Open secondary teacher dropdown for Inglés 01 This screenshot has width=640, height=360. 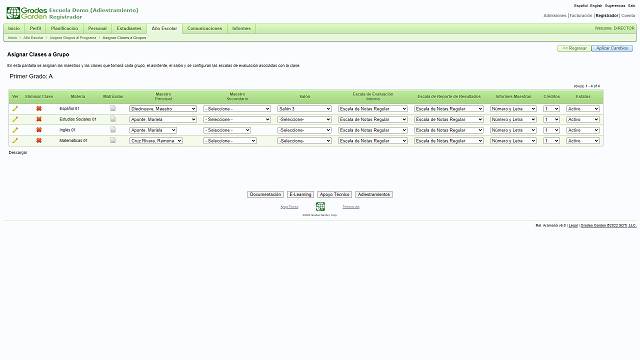(227, 130)
